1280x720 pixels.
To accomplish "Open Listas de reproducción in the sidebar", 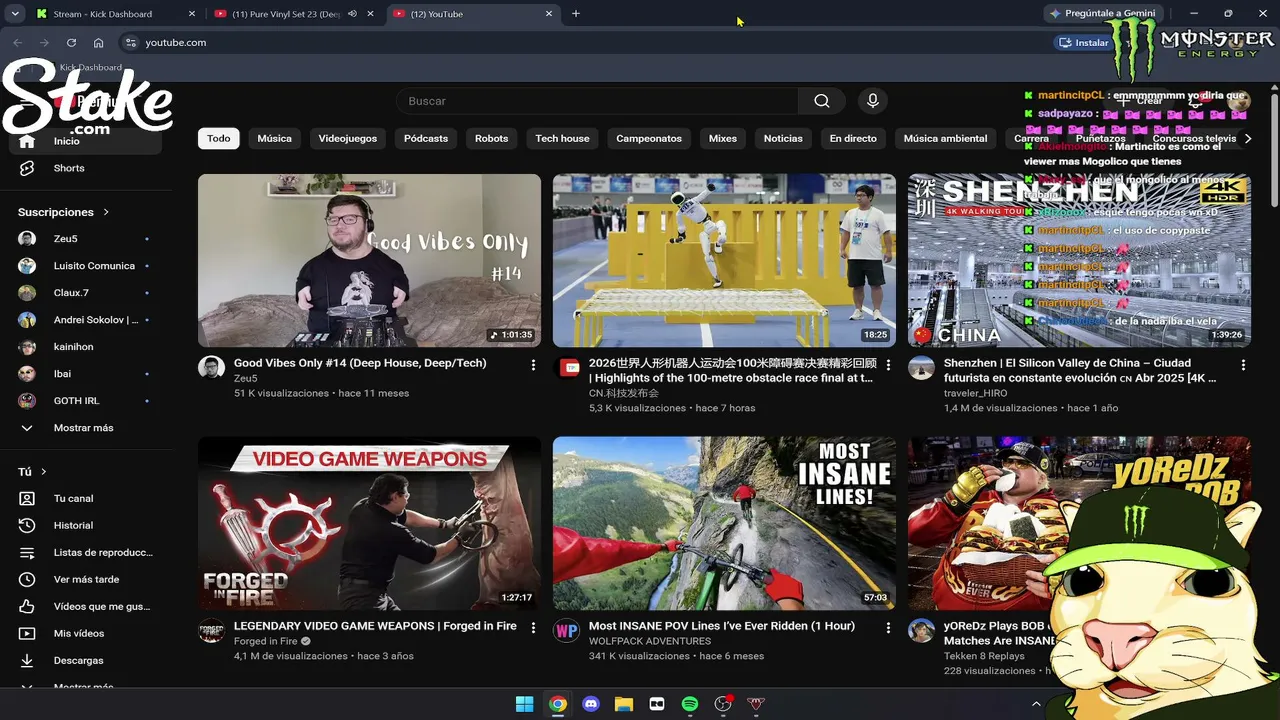I will click(x=85, y=552).
